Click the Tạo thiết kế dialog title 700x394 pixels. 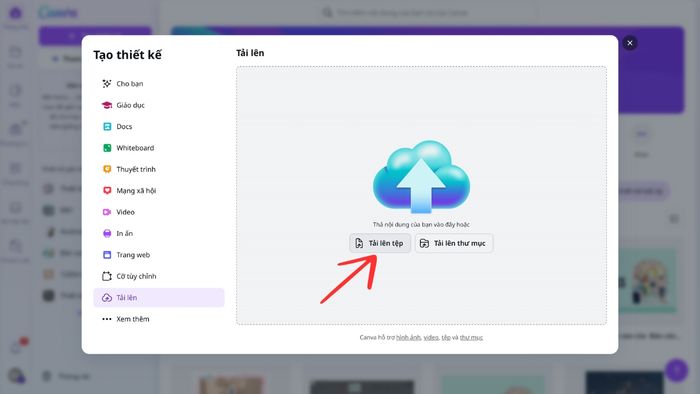127,55
